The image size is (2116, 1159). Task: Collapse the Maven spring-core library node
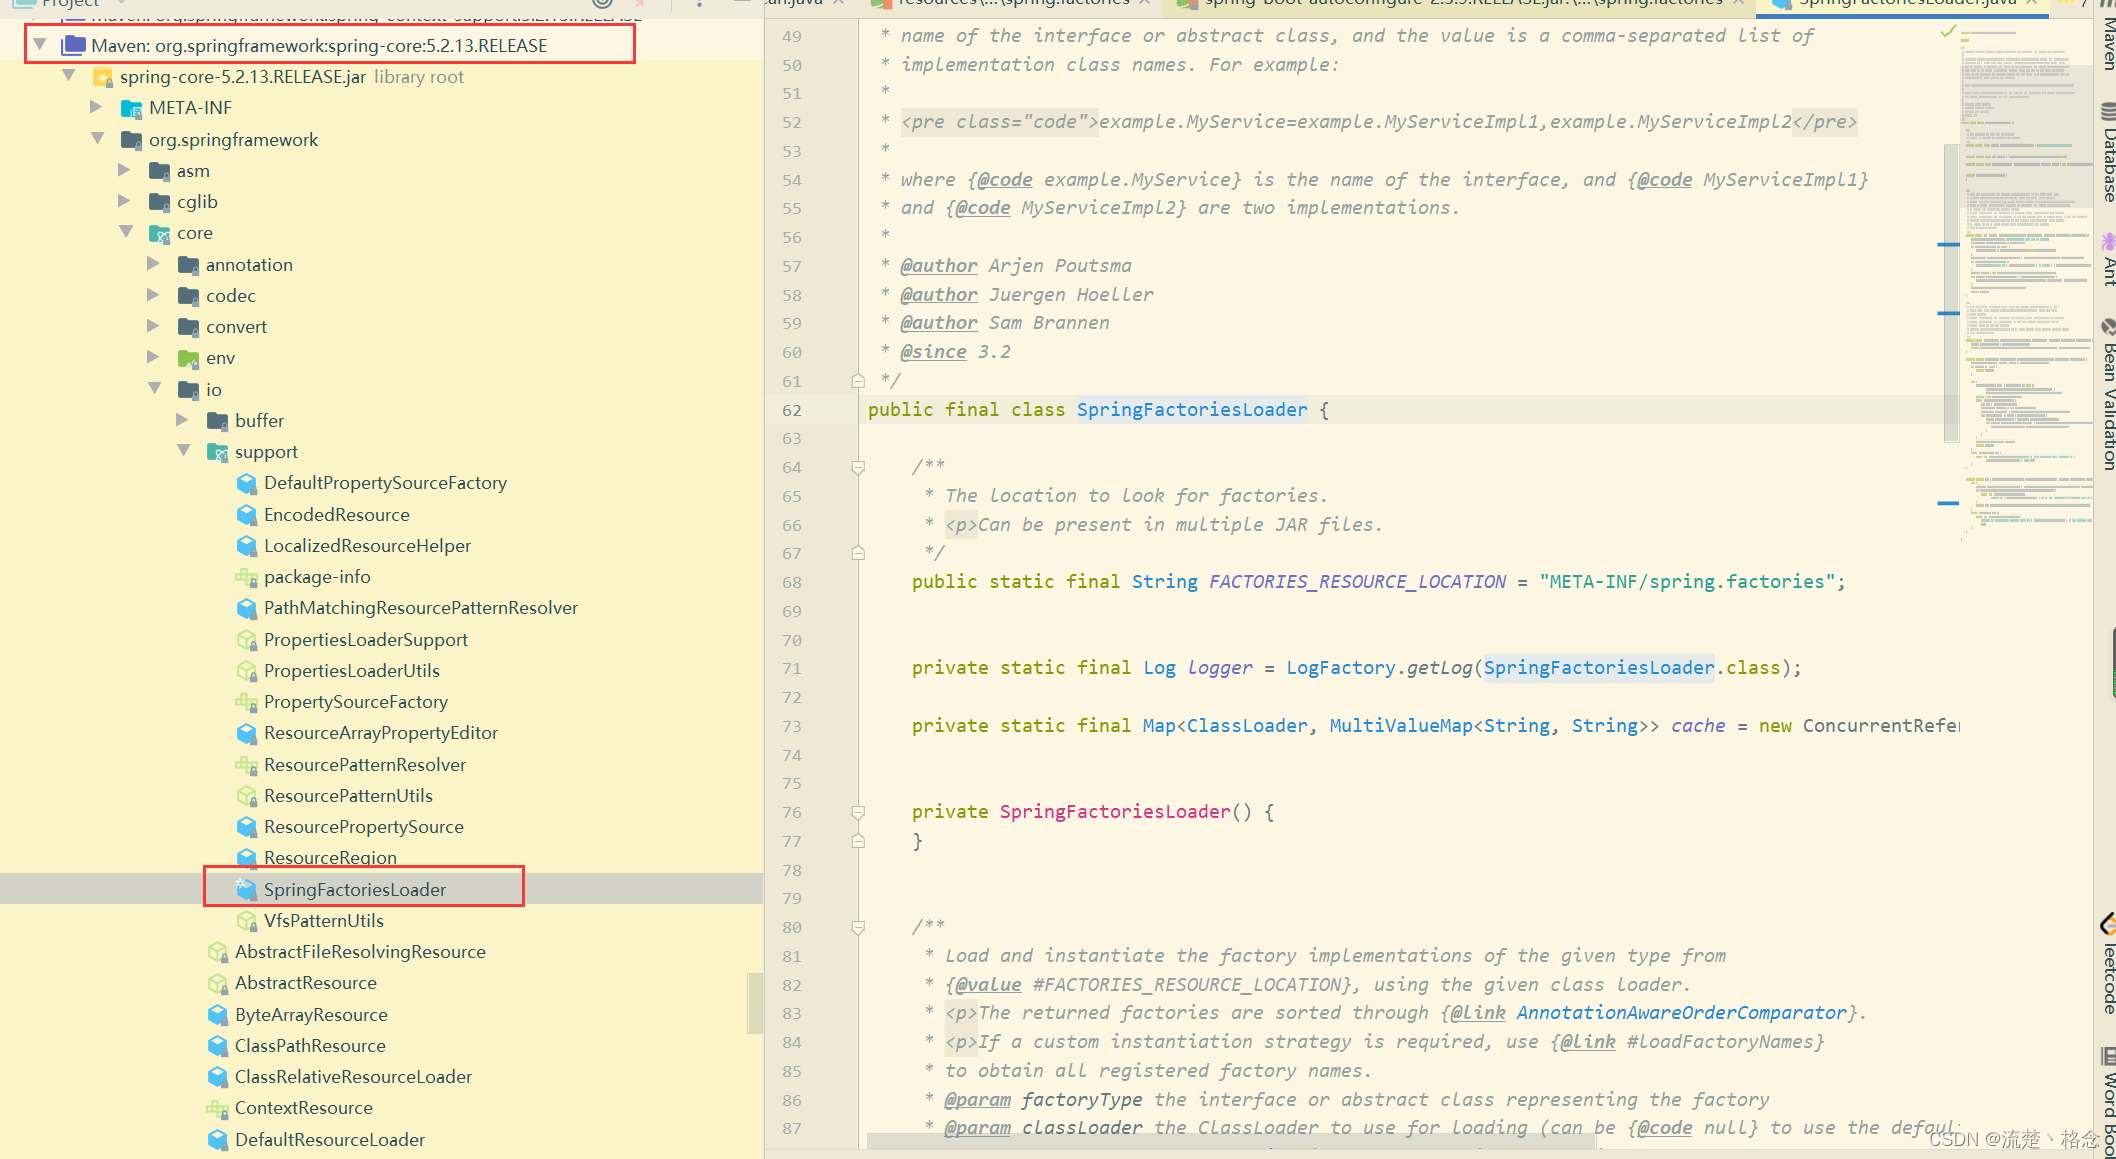[40, 45]
